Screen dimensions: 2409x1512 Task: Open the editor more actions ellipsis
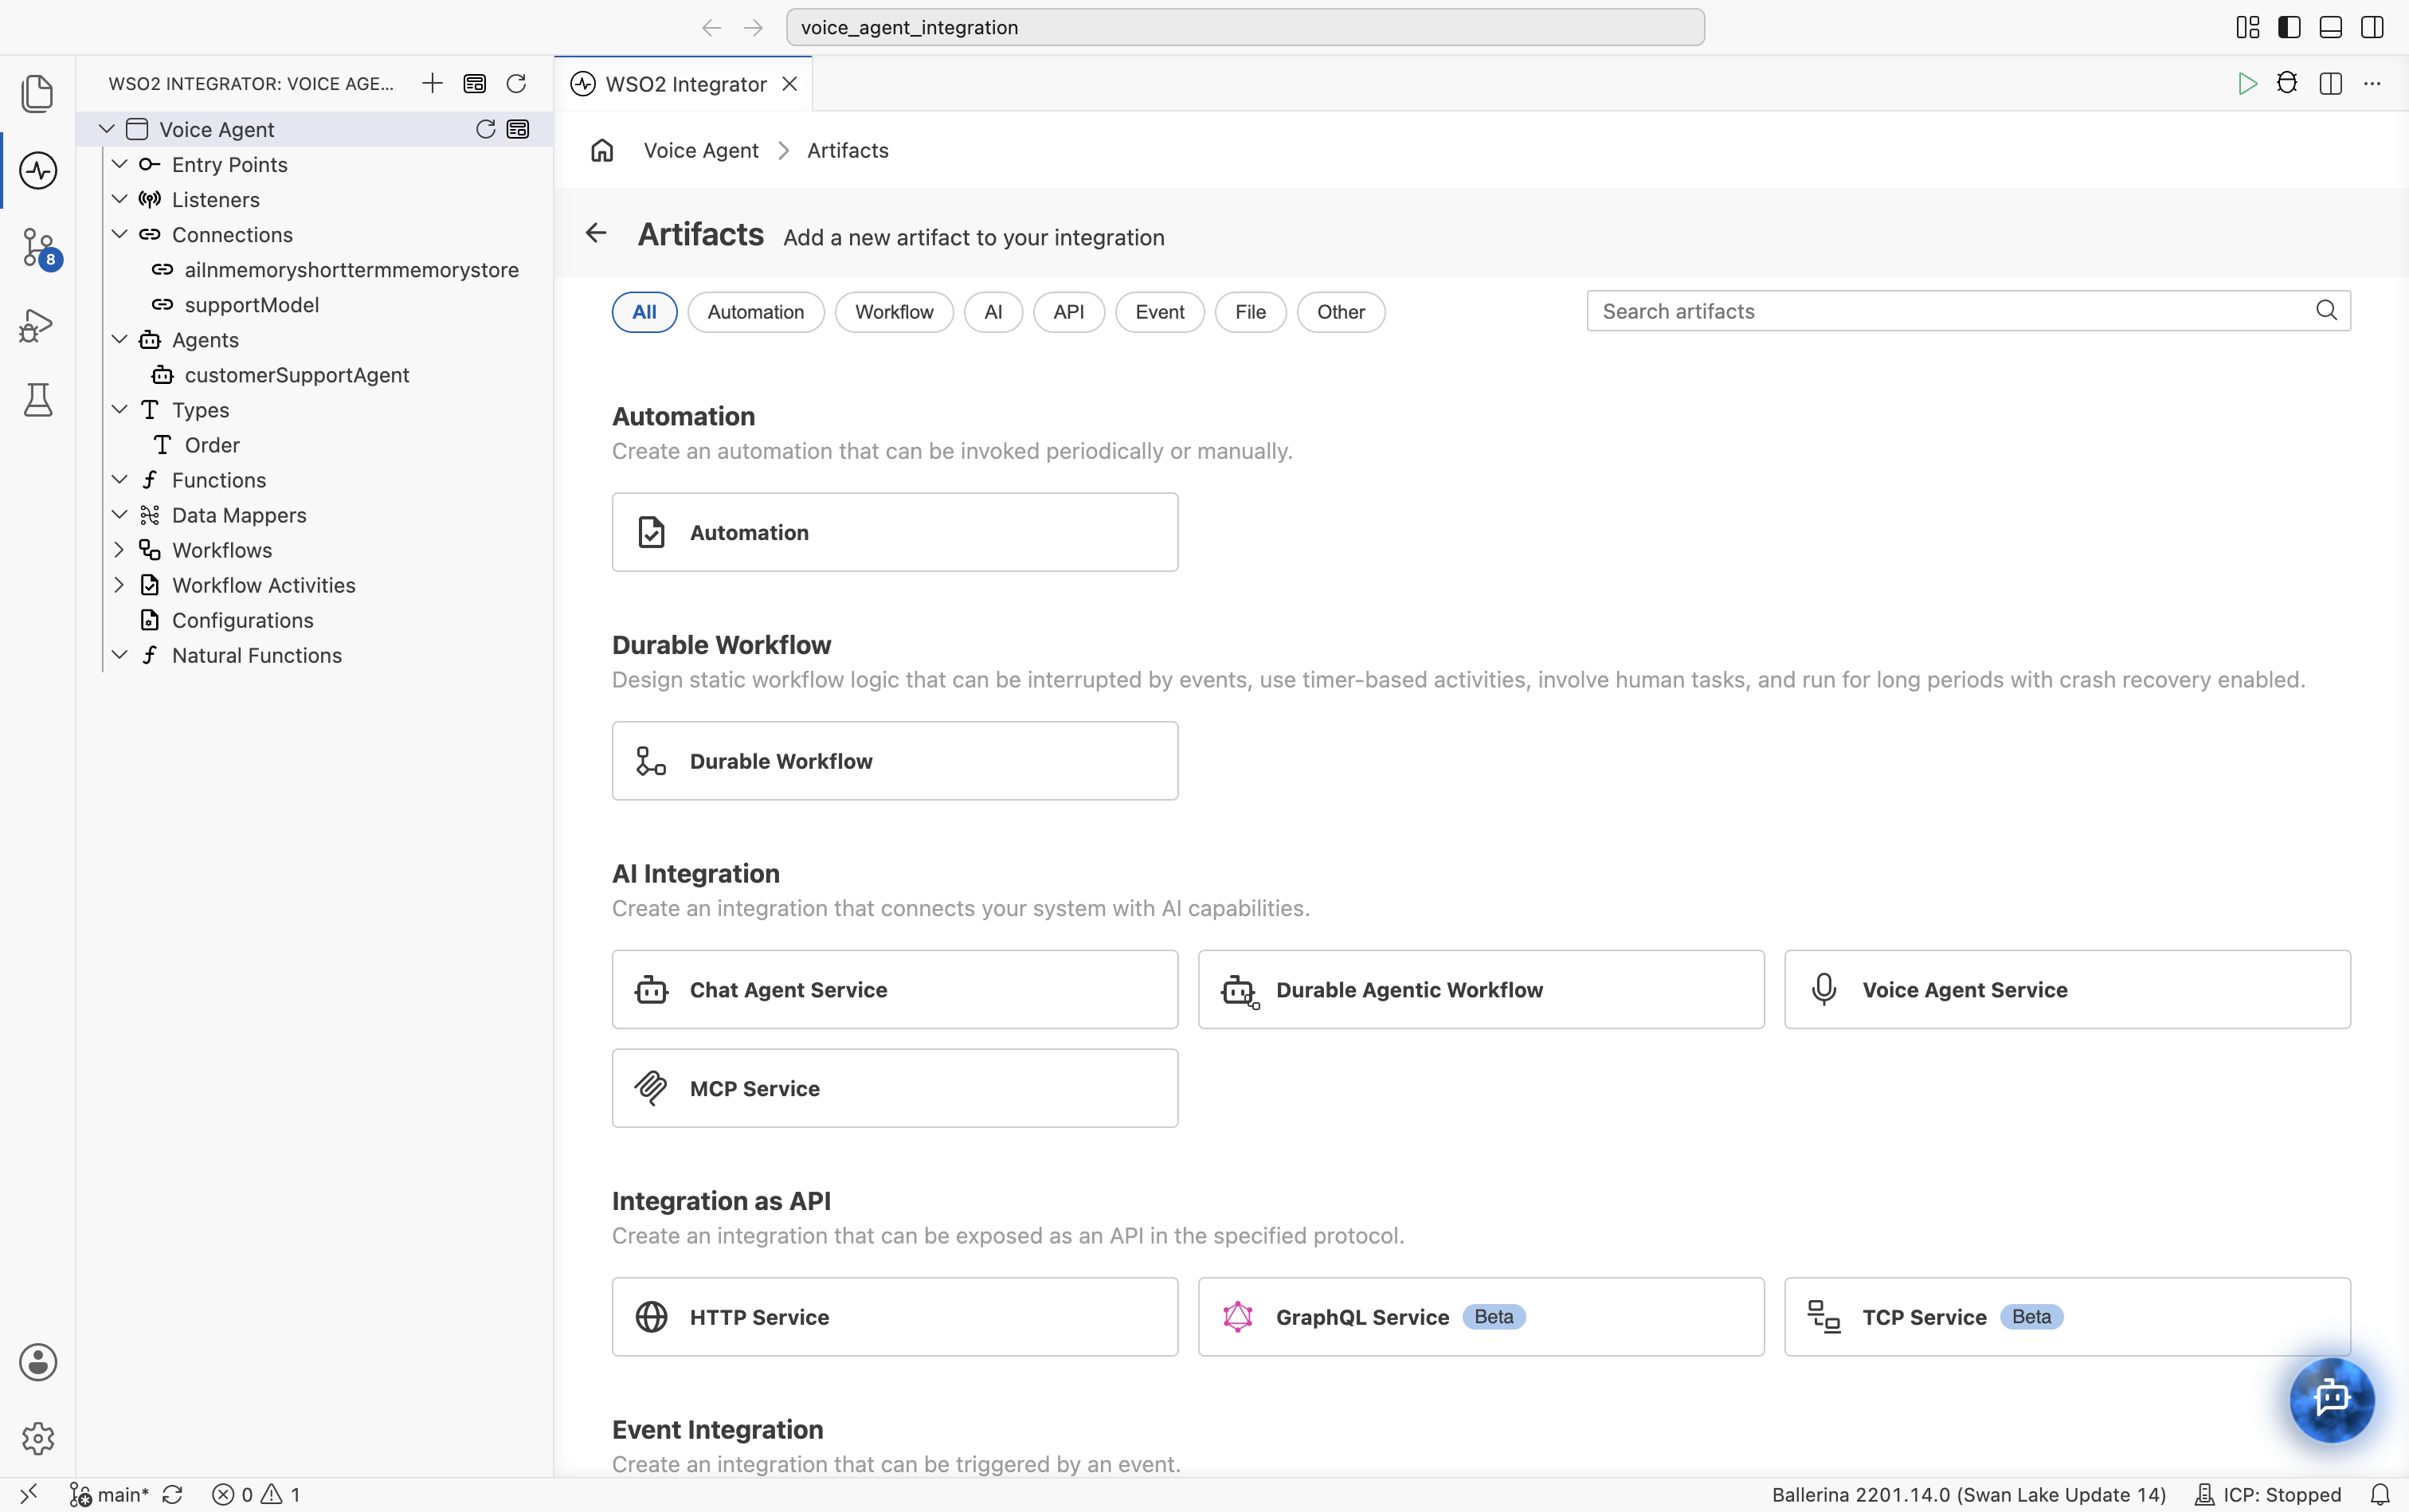(2372, 83)
